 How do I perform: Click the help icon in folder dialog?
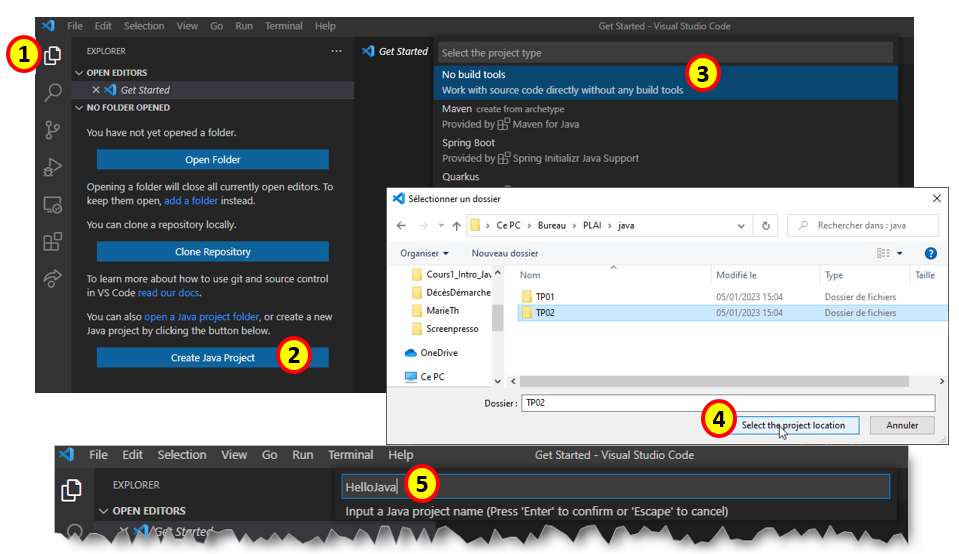(930, 254)
